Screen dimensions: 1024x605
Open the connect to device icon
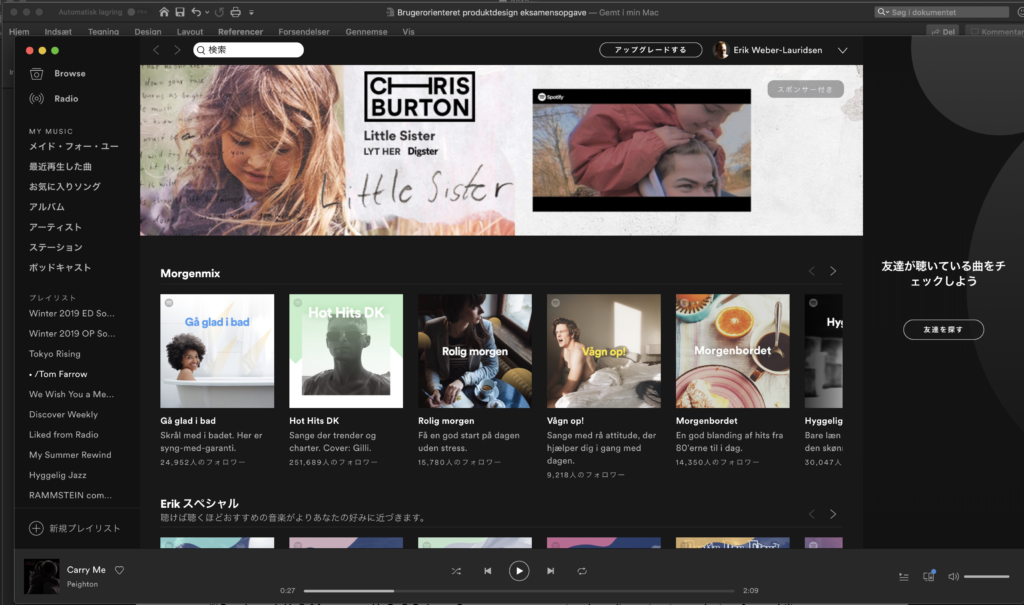[x=929, y=576]
